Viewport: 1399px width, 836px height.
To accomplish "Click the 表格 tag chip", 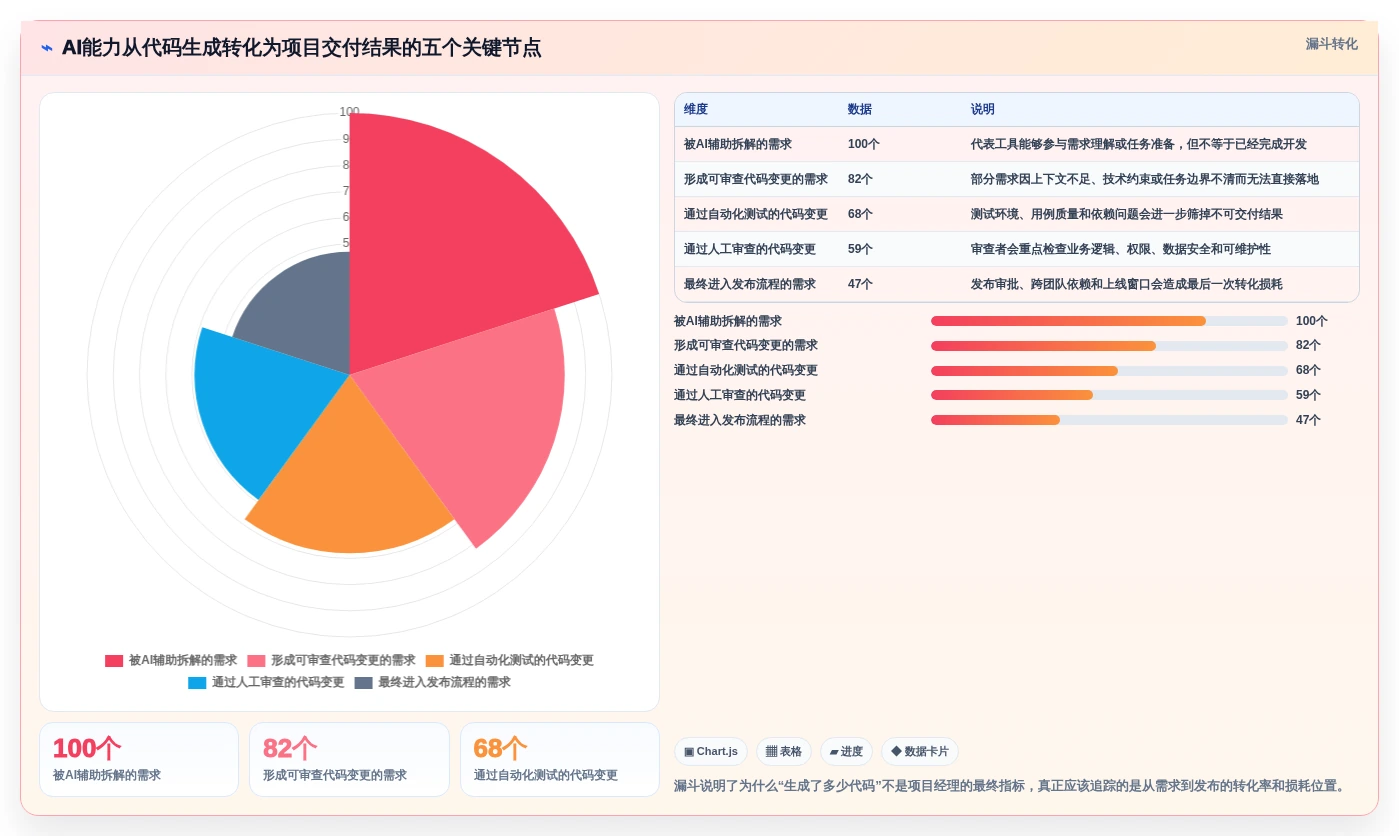I will [784, 752].
